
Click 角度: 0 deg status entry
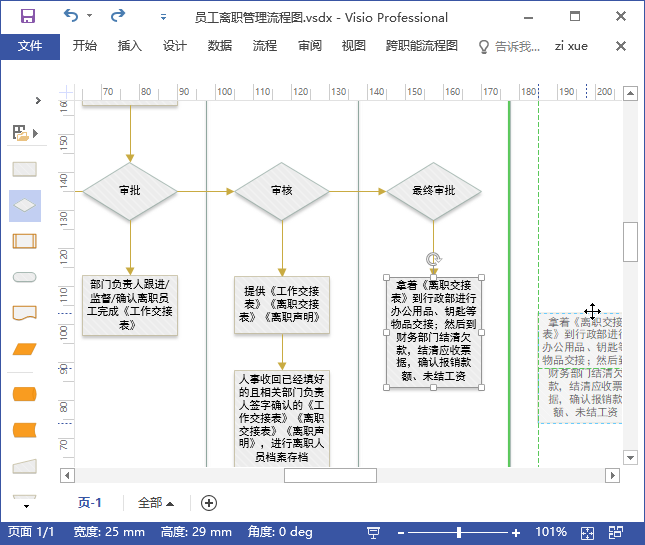click(280, 532)
